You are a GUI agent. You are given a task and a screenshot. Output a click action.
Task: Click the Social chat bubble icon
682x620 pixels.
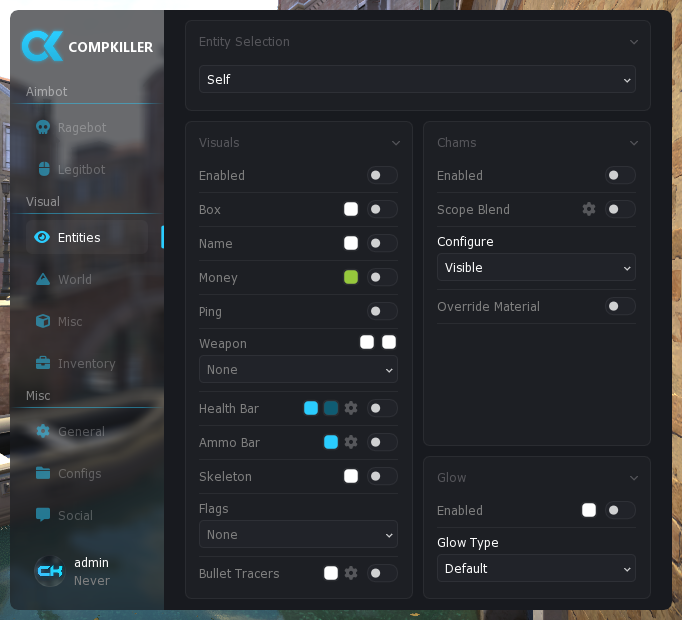pyautogui.click(x=43, y=515)
